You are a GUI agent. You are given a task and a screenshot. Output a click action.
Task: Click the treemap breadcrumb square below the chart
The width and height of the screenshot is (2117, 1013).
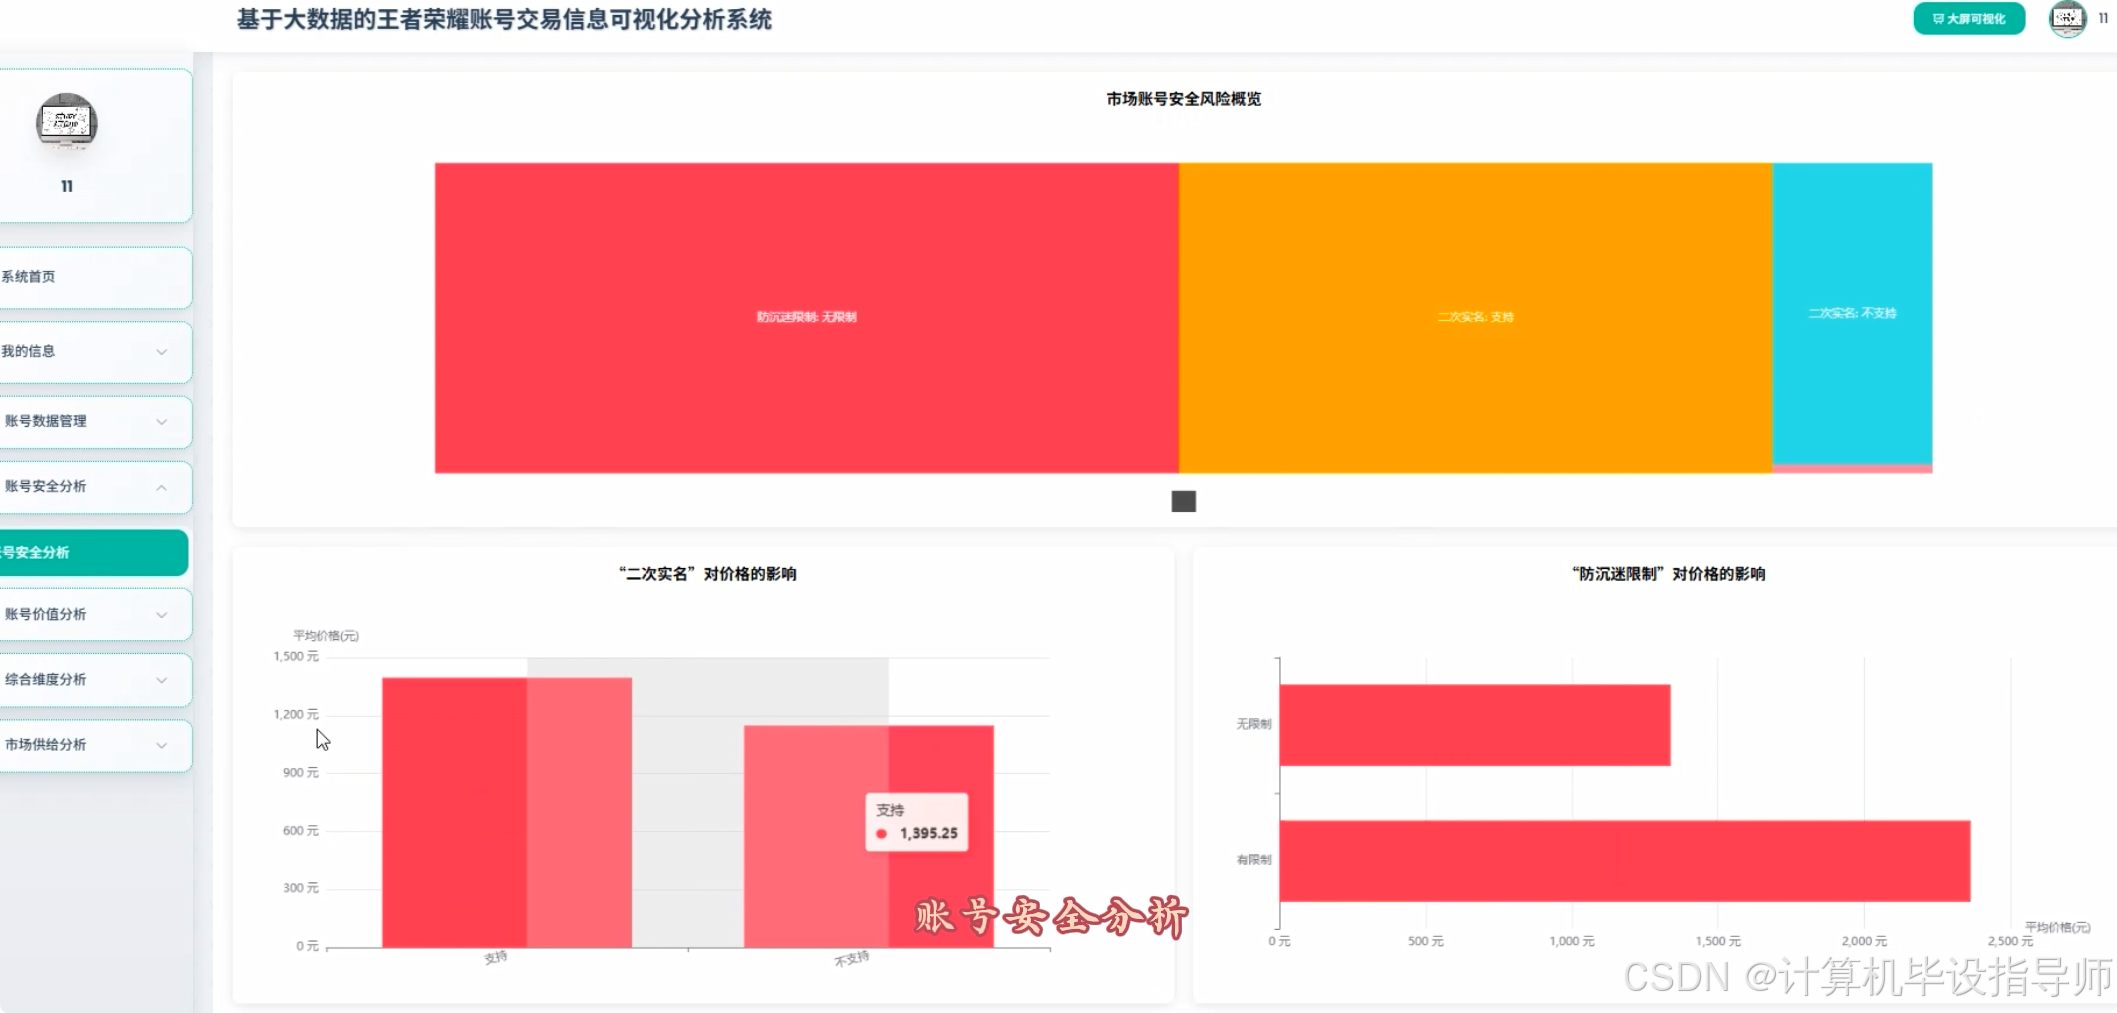click(x=1183, y=501)
